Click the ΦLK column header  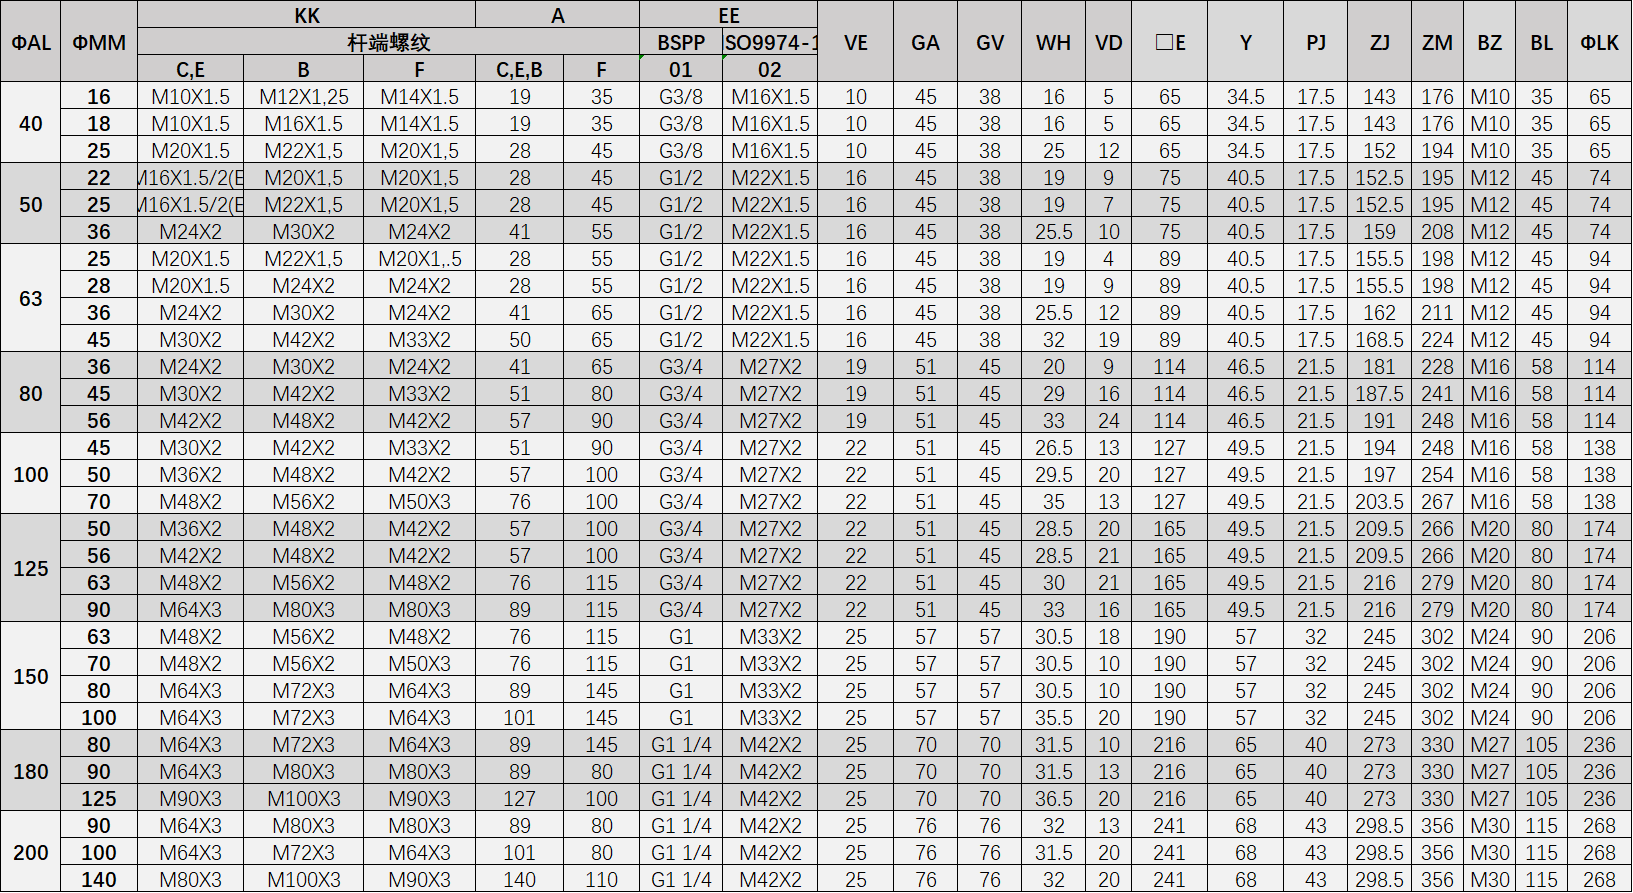[1599, 42]
